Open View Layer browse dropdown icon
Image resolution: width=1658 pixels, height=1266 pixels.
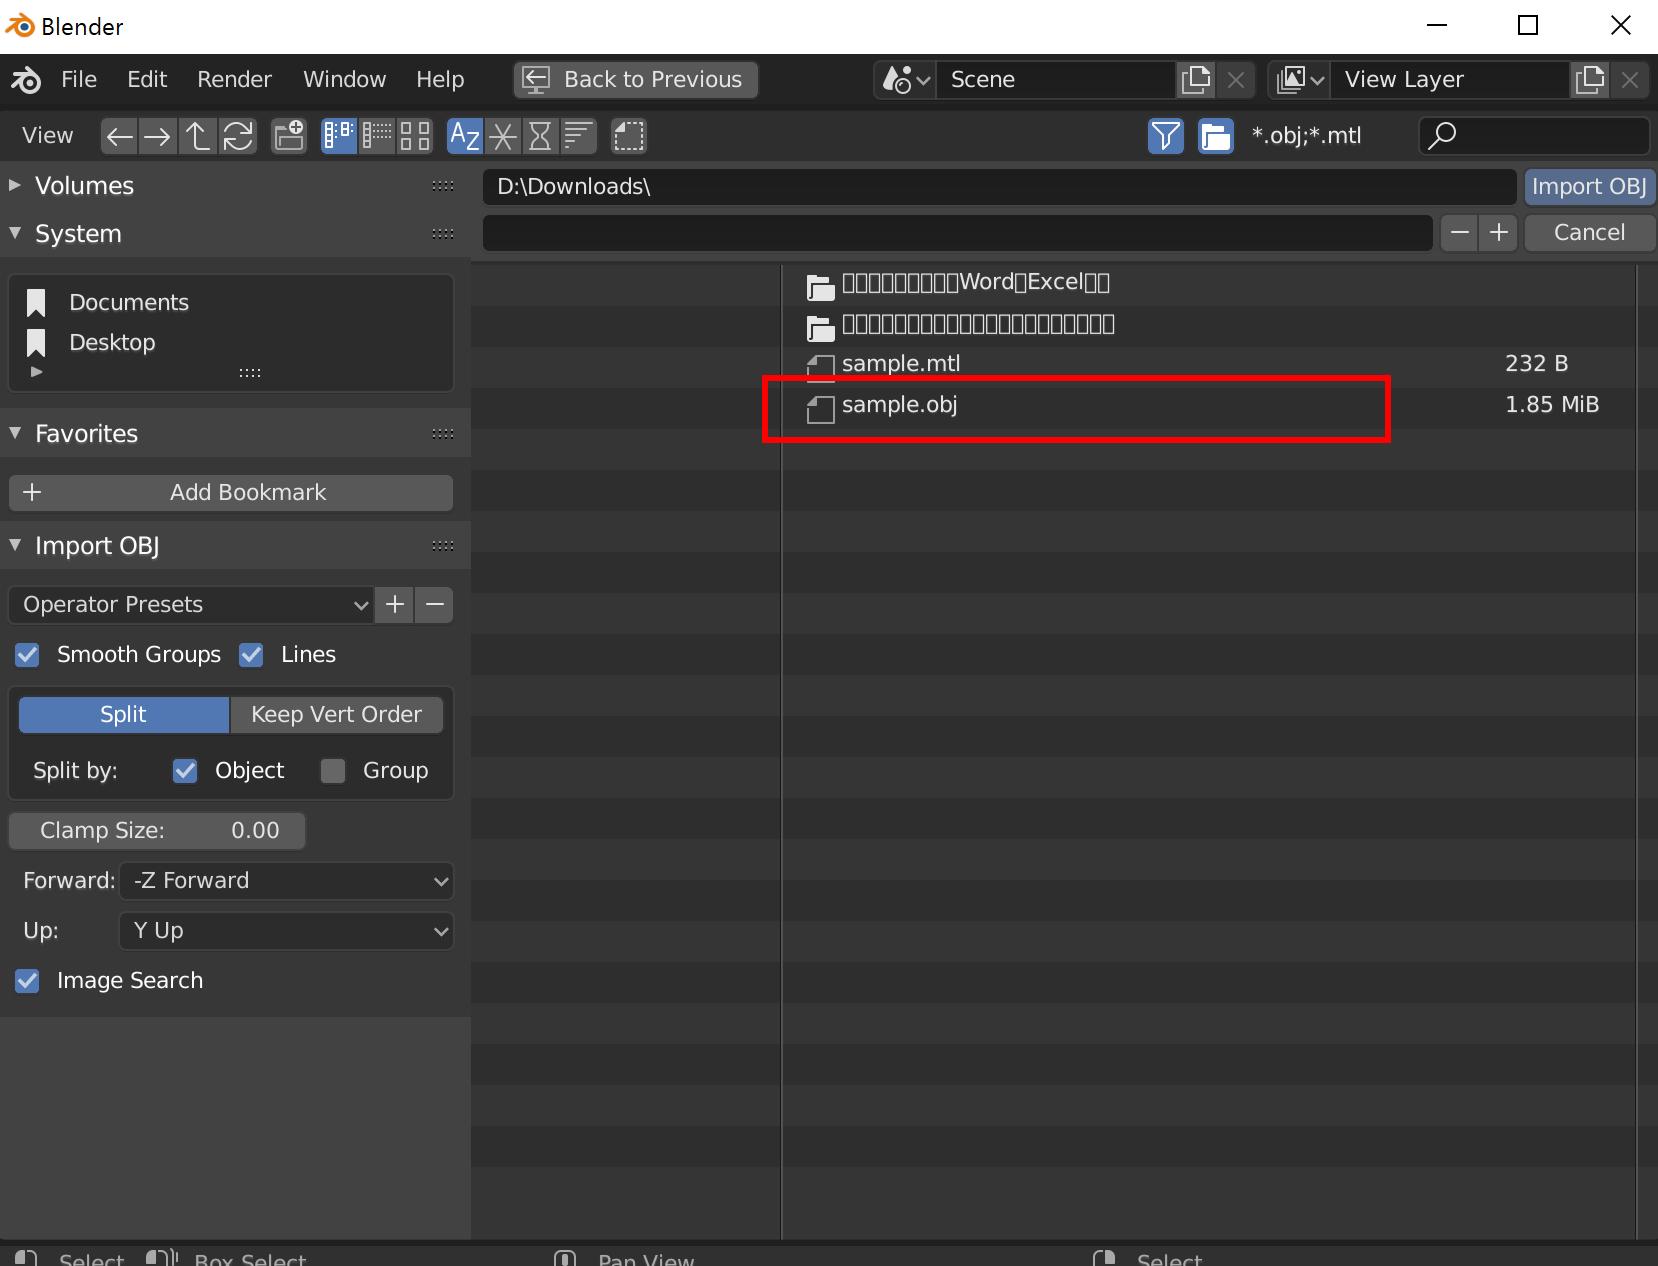click(1300, 80)
